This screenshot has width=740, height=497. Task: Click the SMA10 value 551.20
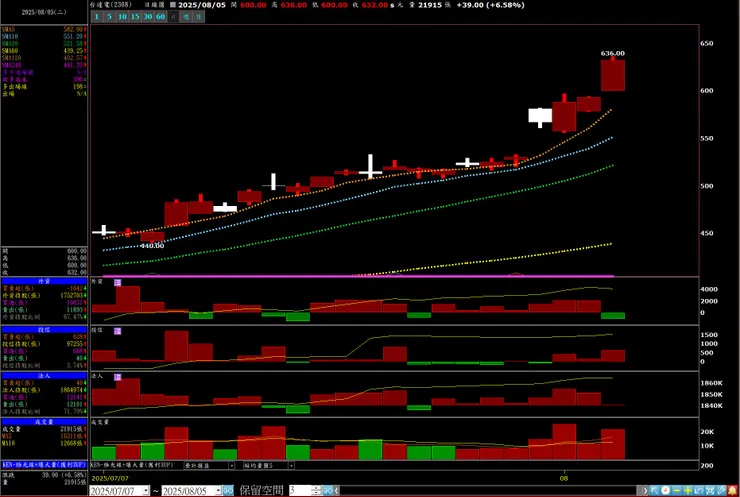click(x=74, y=36)
